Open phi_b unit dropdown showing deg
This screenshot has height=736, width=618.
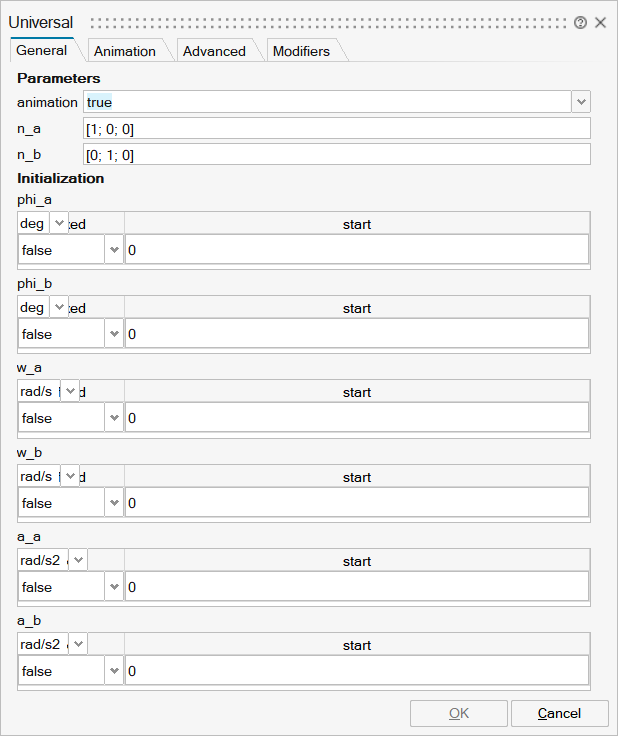click(x=59, y=307)
